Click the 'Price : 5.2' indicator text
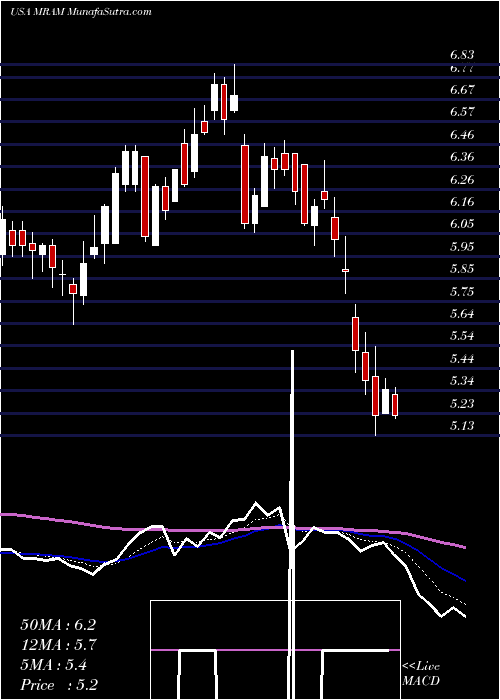 pyautogui.click(x=59, y=685)
